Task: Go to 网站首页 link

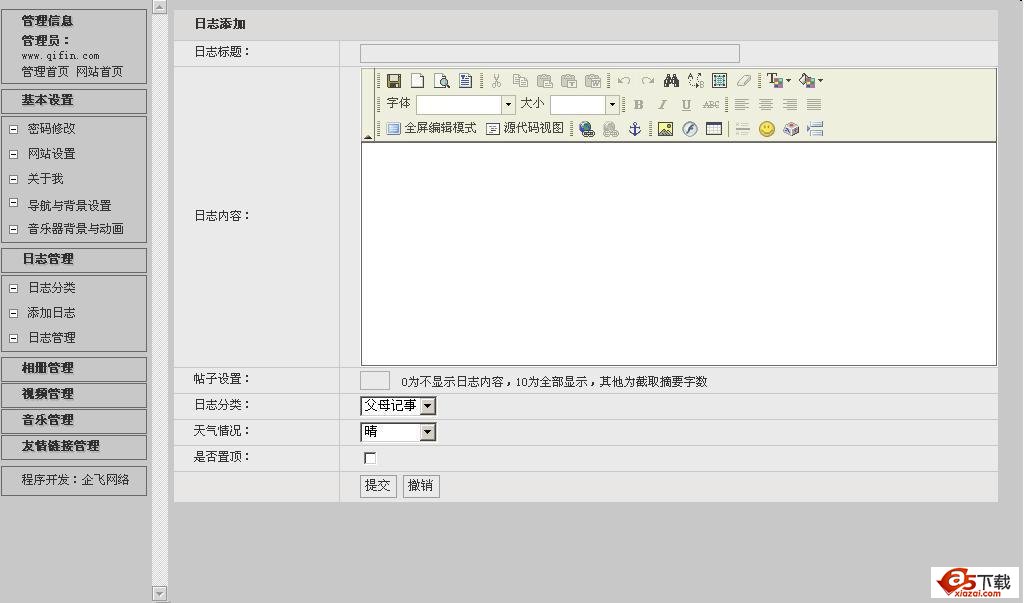Action: pos(99,72)
